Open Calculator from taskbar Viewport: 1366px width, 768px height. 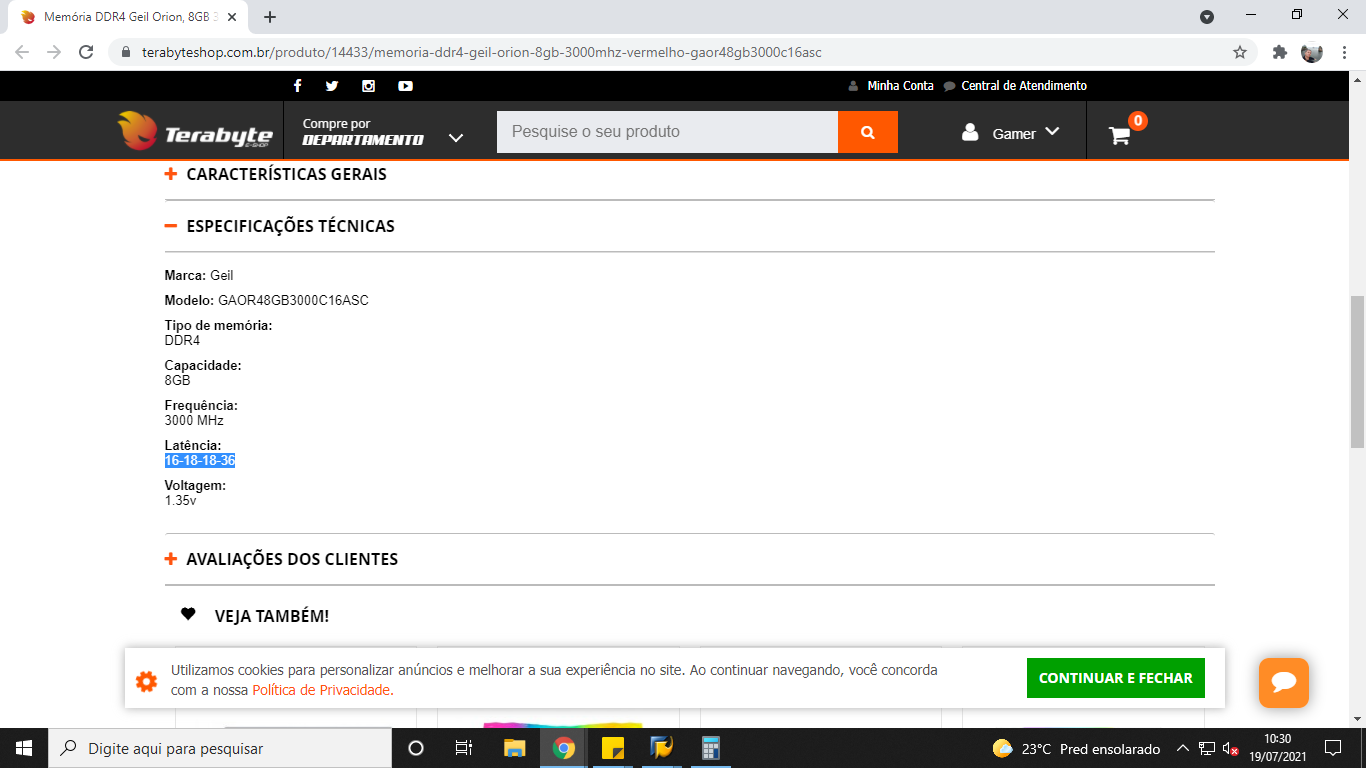[710, 748]
